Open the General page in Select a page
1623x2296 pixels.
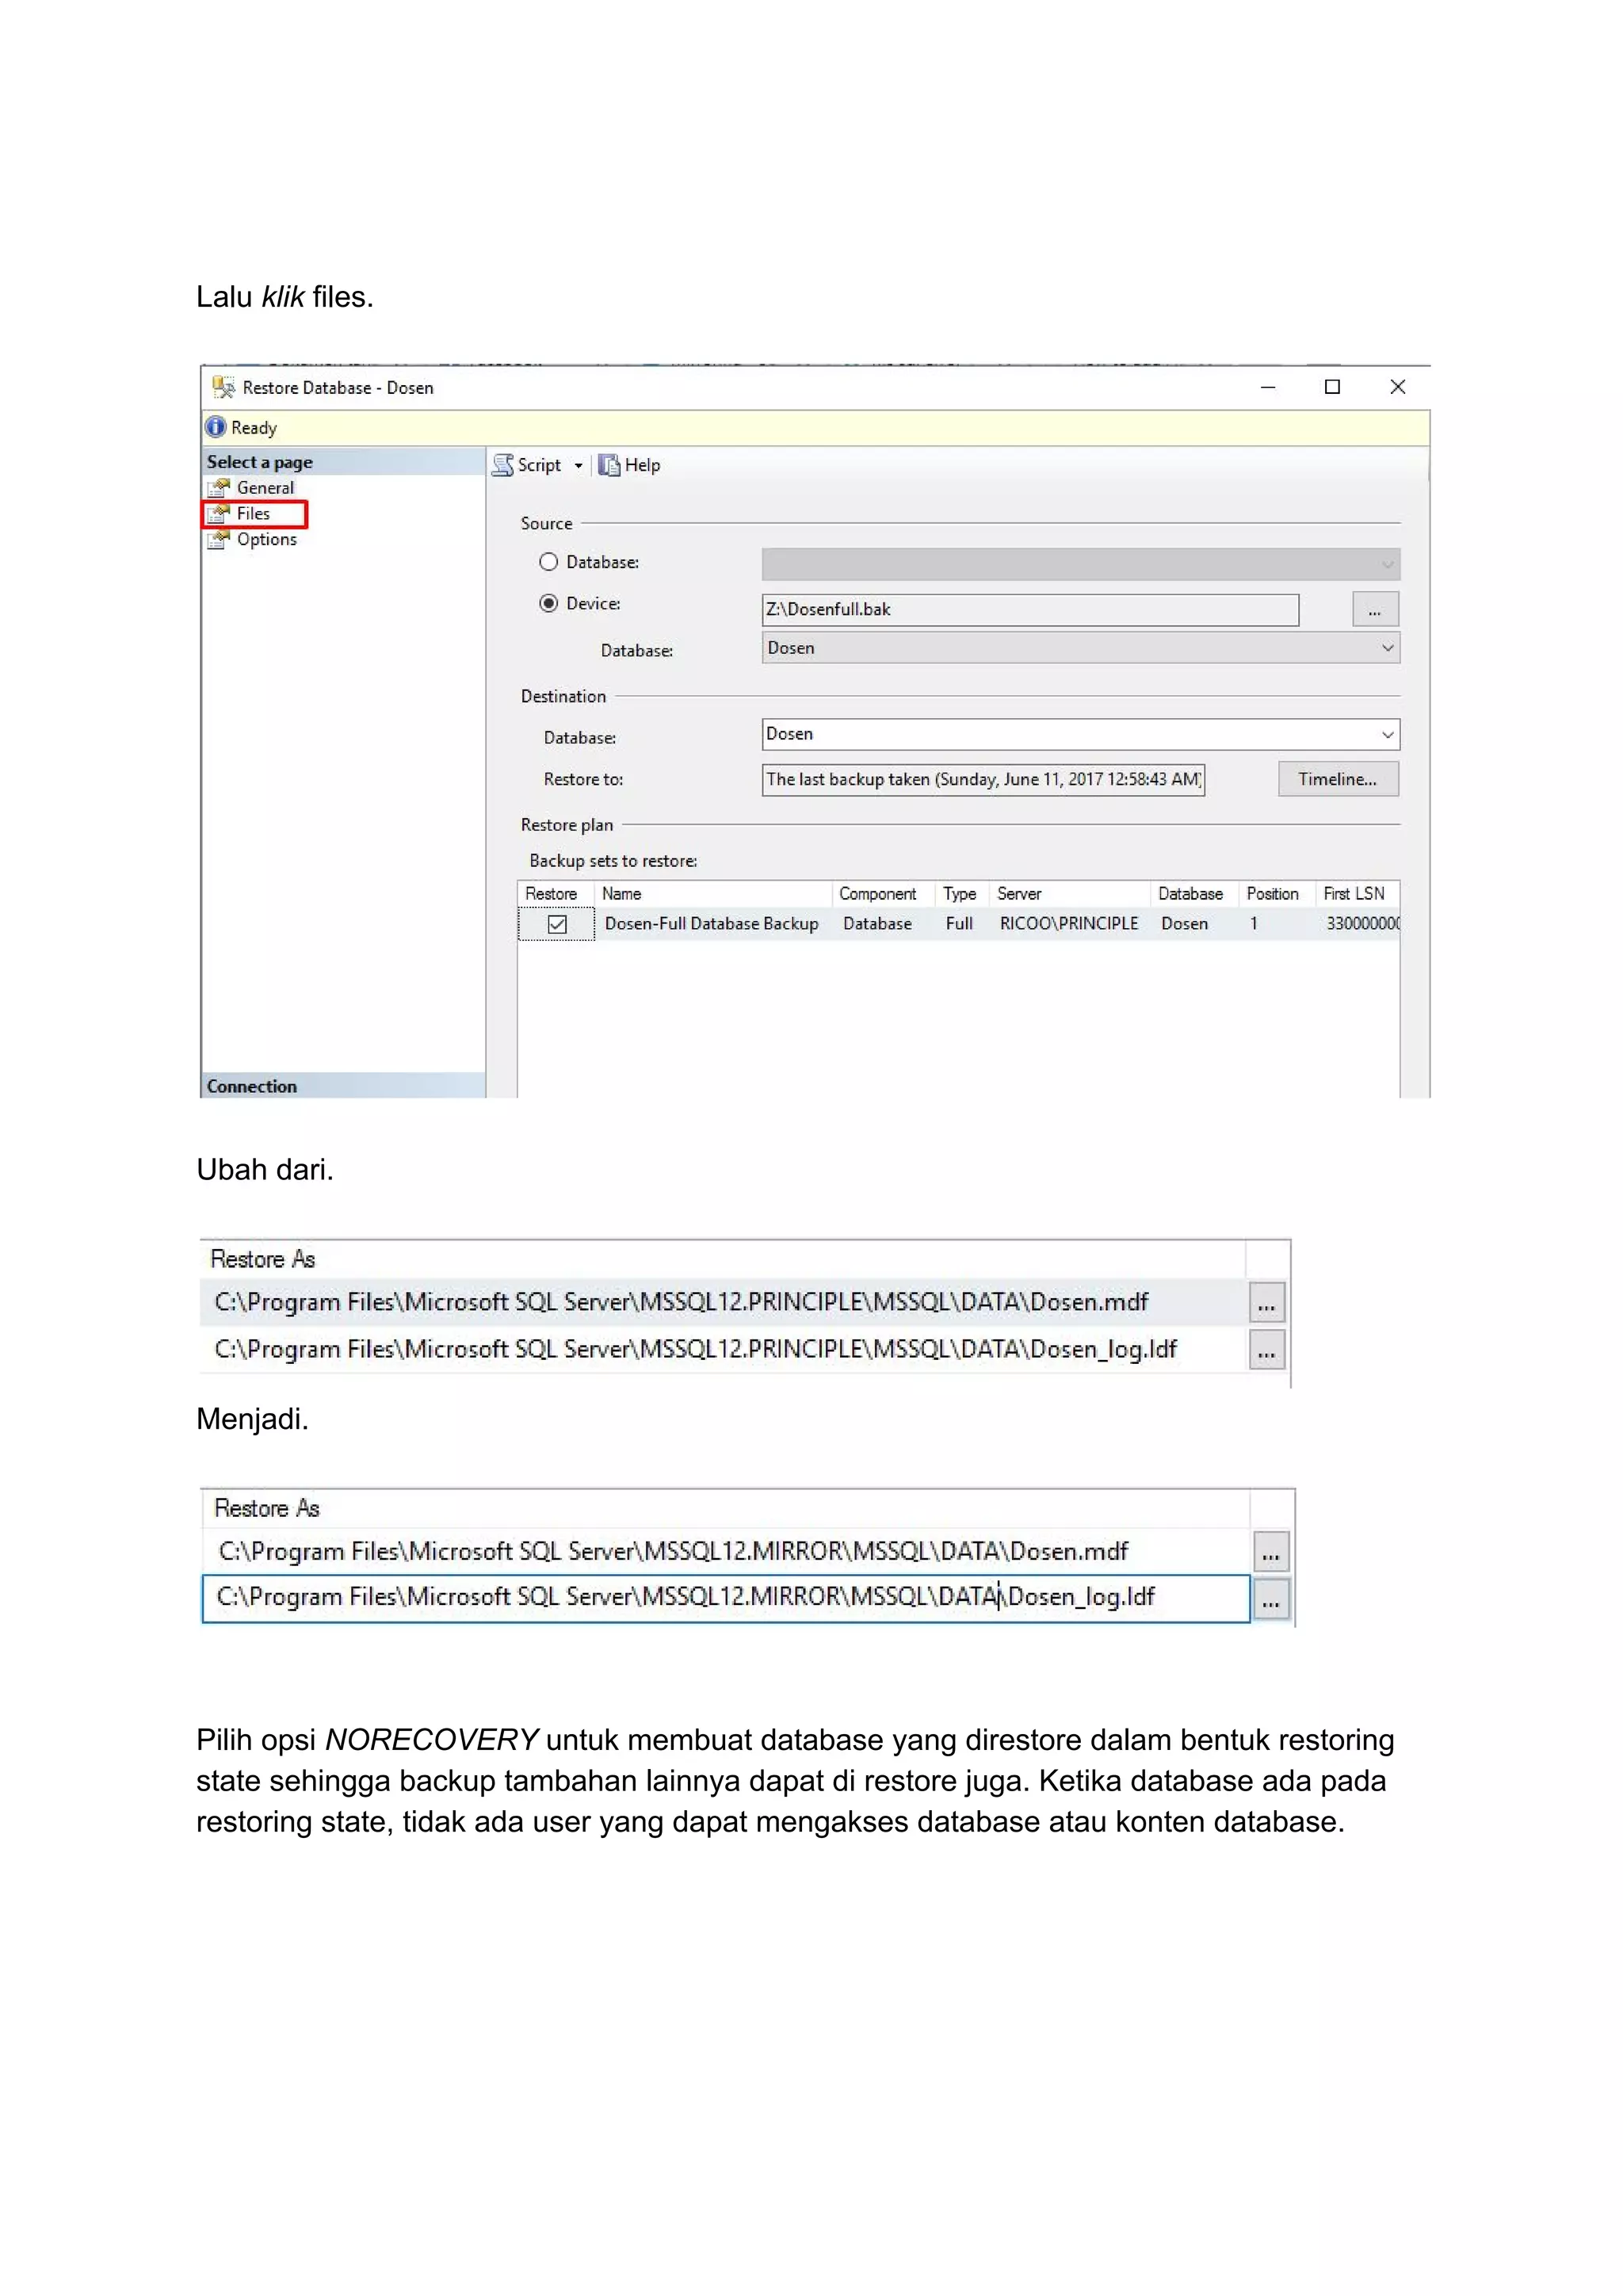click(265, 488)
